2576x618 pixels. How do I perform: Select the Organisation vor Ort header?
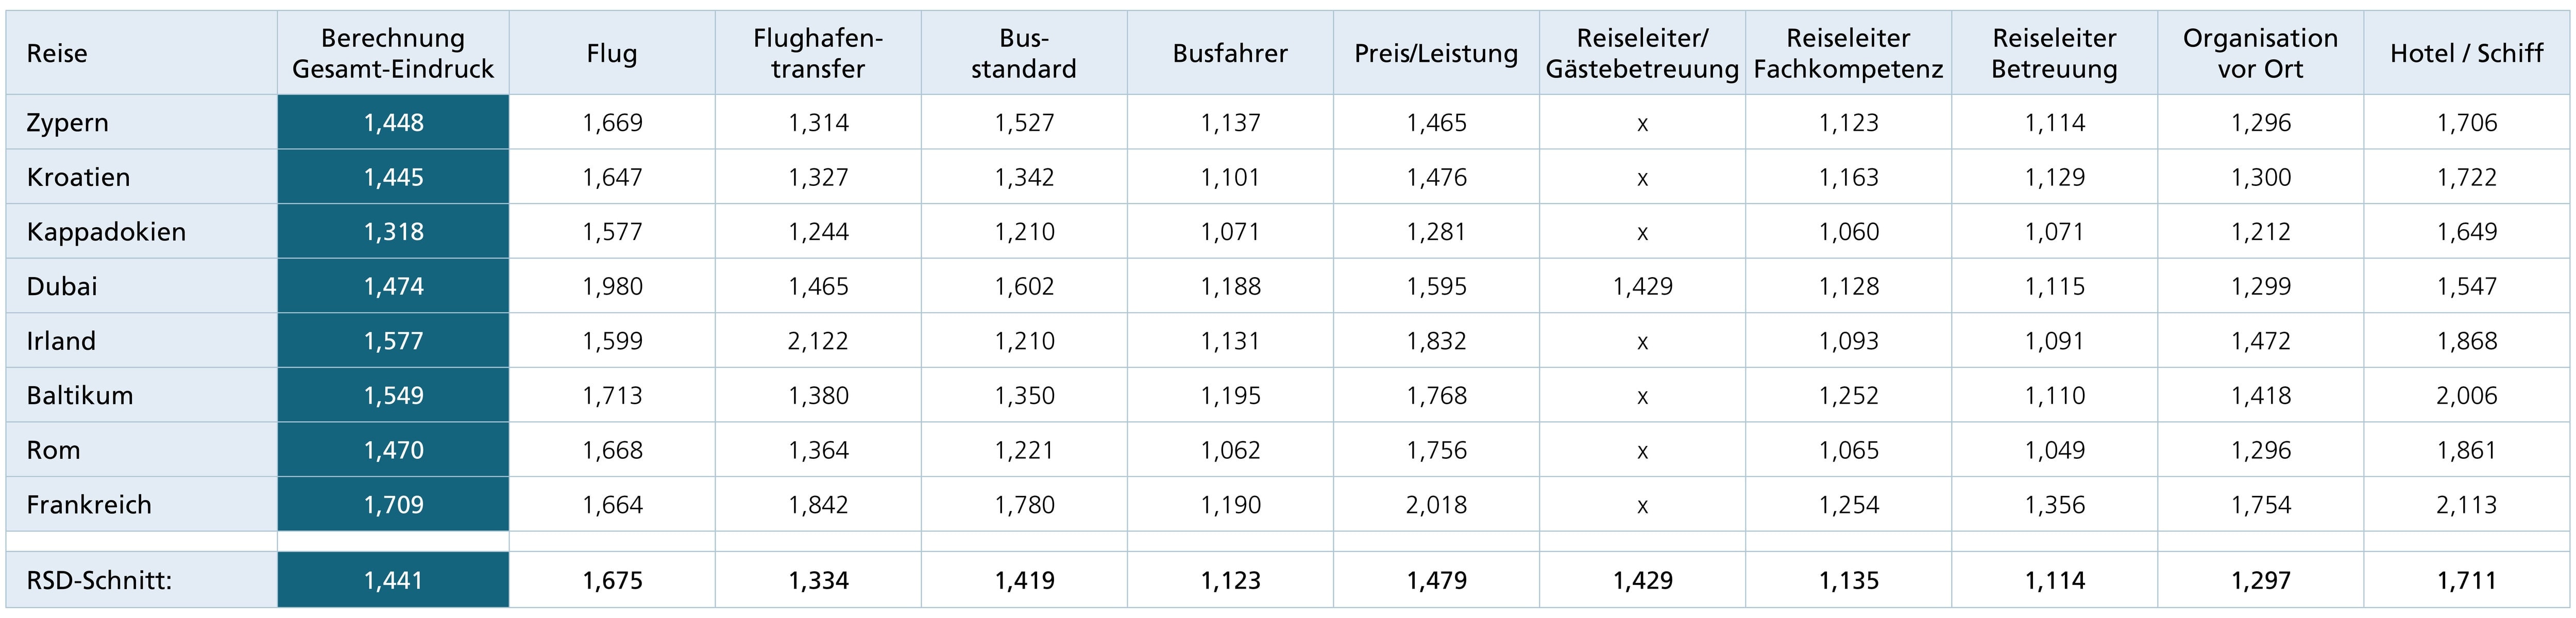click(x=2260, y=53)
